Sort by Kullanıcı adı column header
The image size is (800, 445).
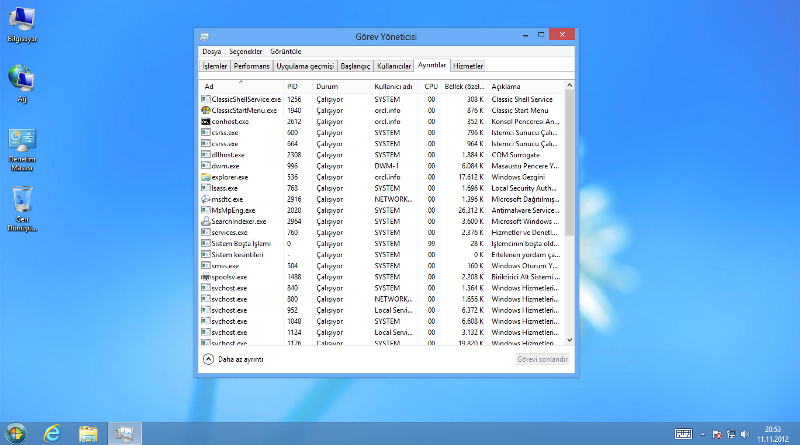click(x=394, y=86)
